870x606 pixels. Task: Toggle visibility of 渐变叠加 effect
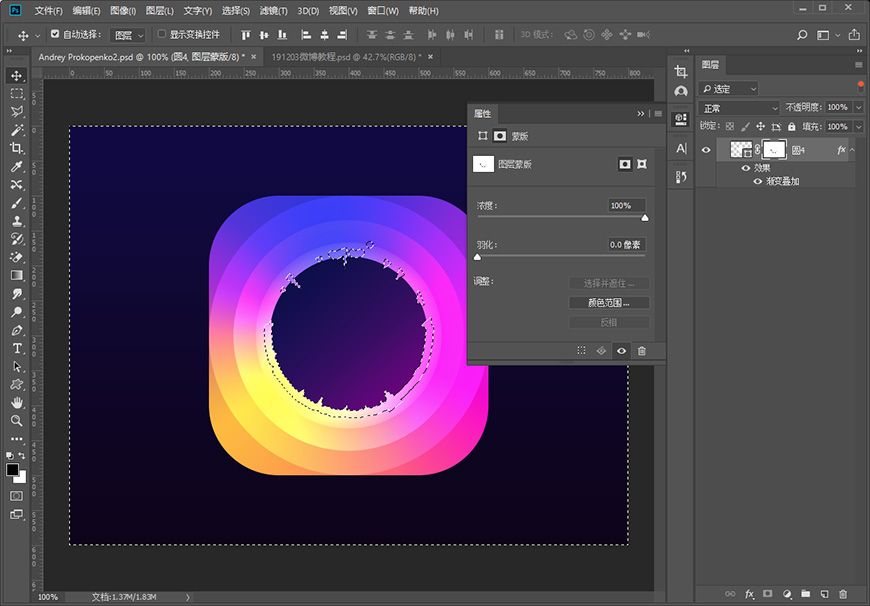click(x=757, y=181)
